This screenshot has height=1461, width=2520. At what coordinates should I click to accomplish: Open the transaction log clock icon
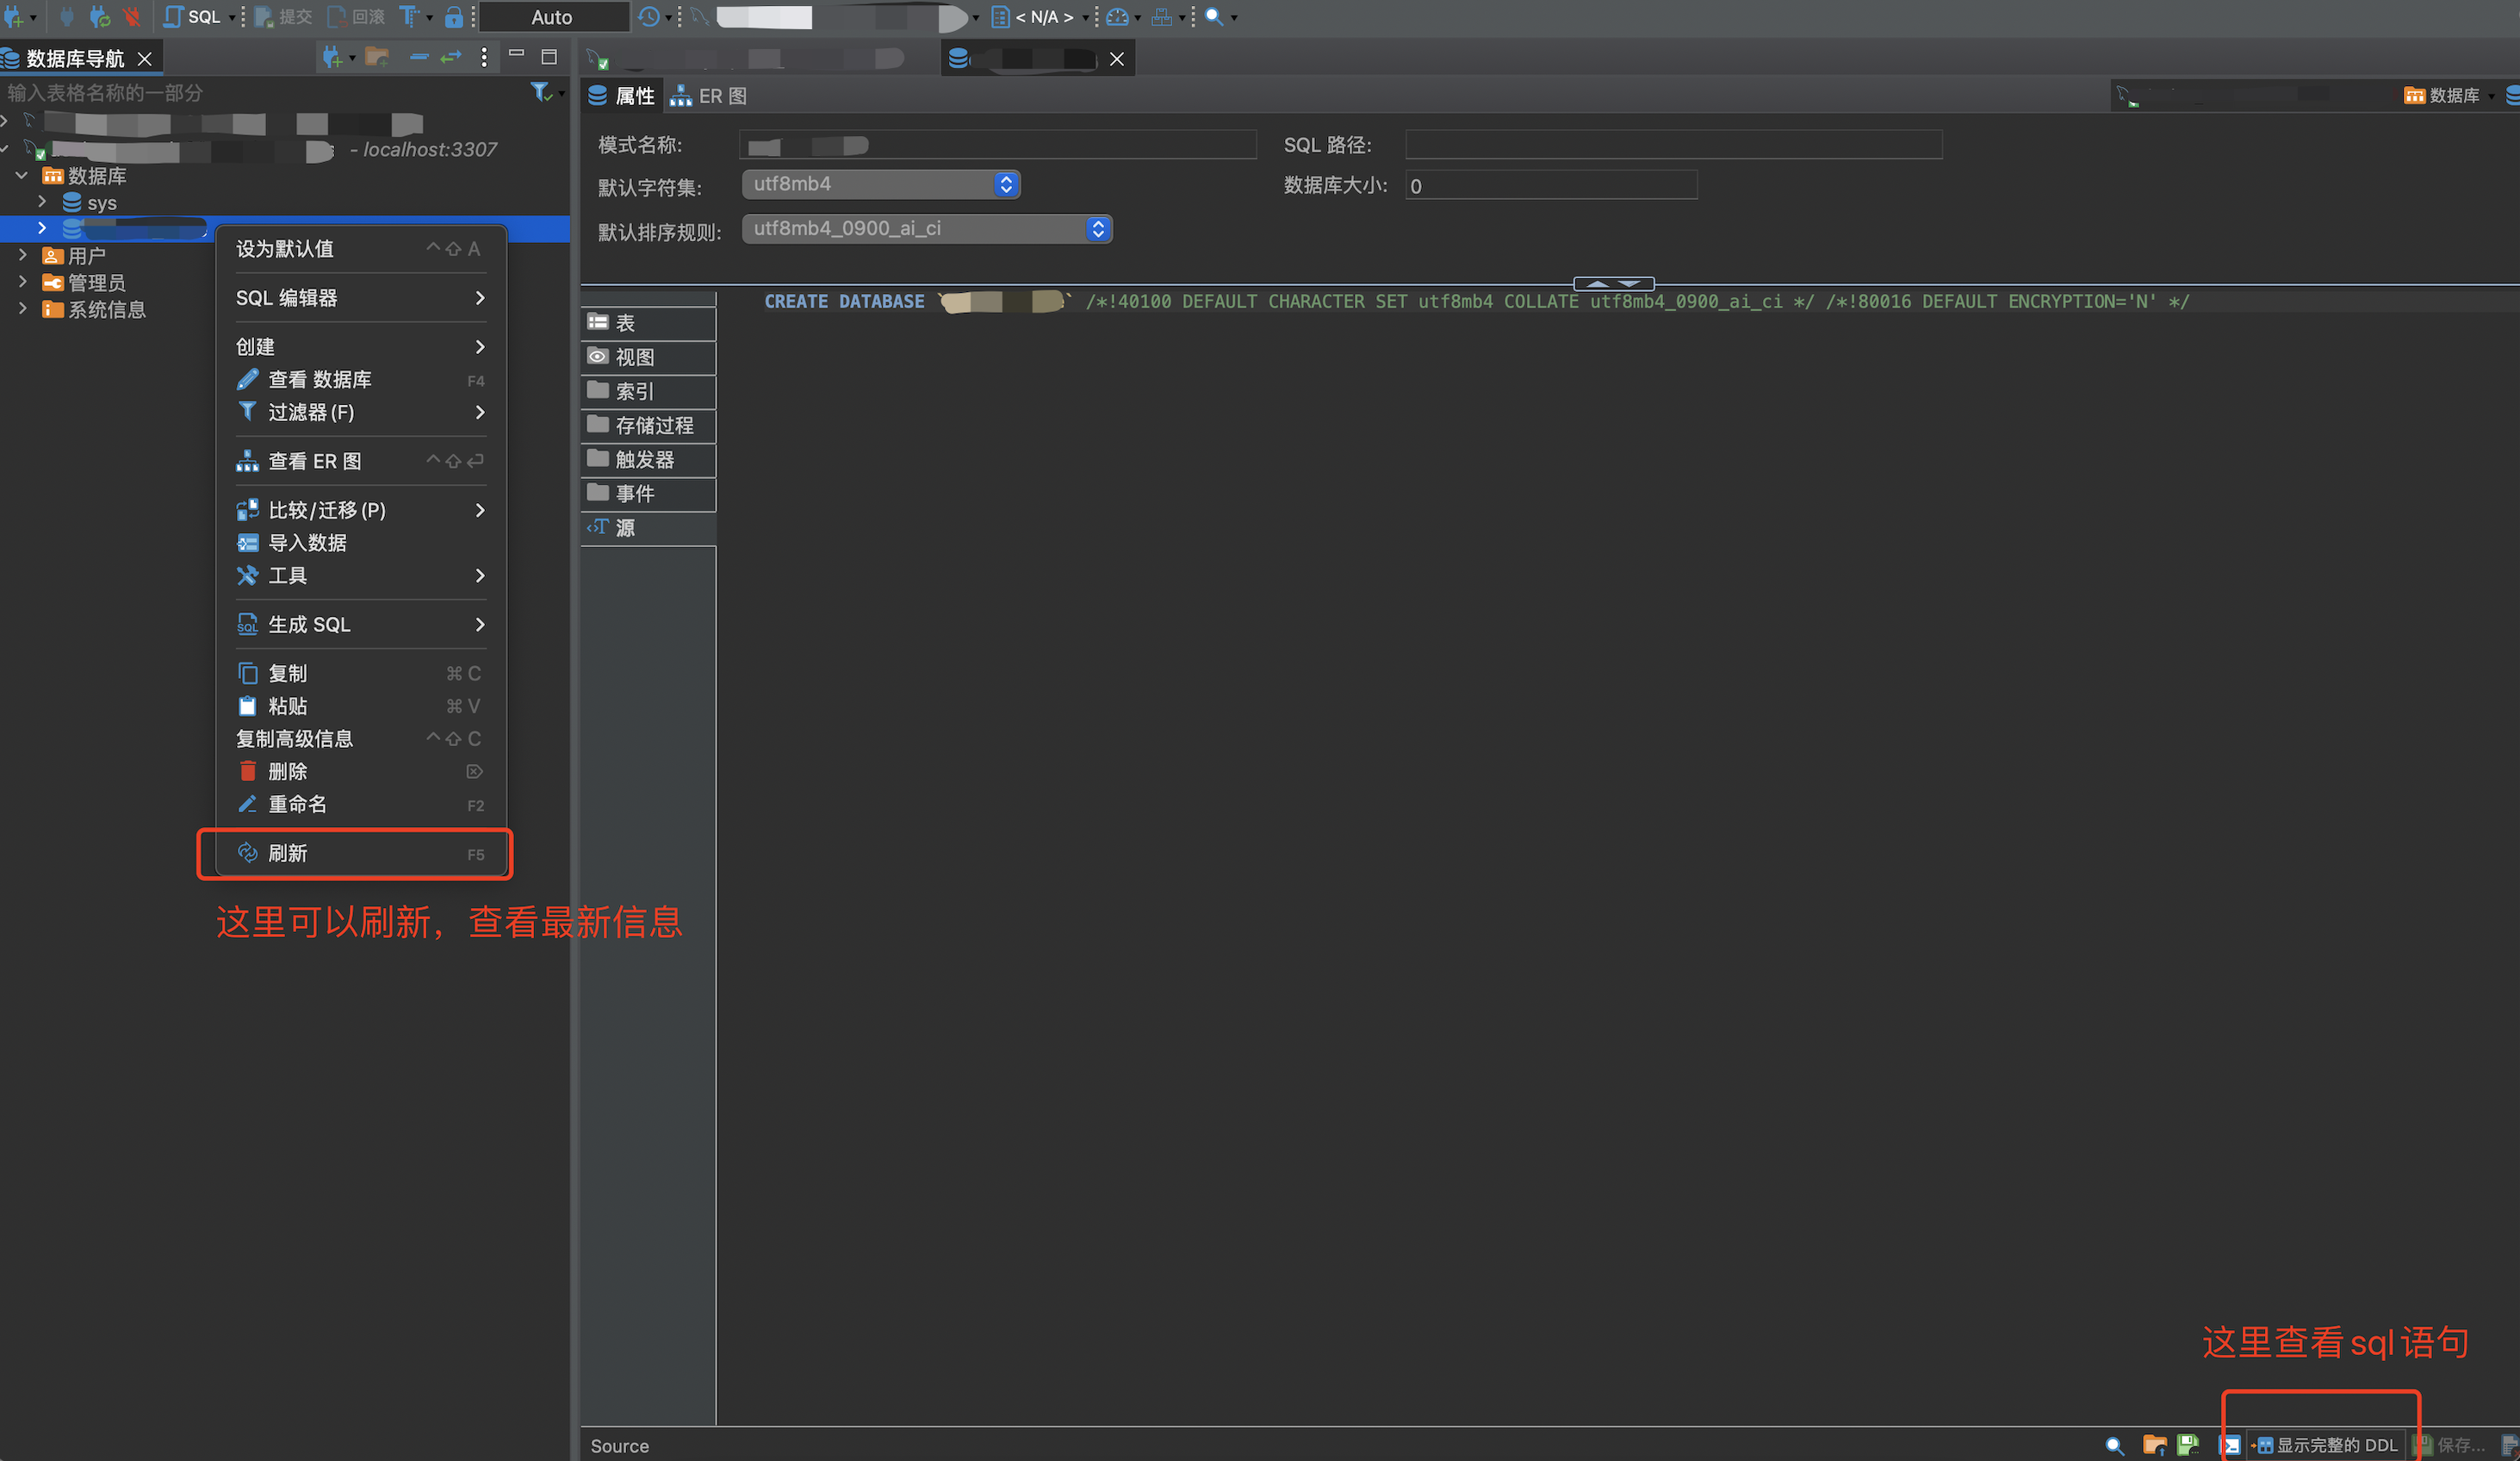[649, 16]
